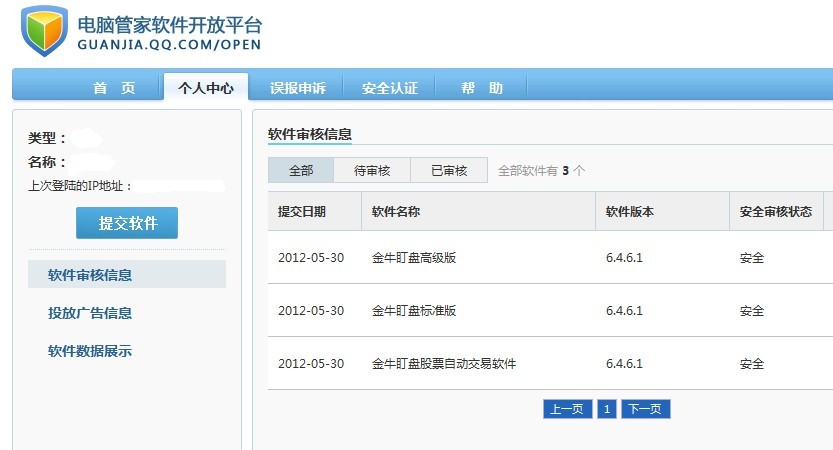Image resolution: width=833 pixels, height=450 pixels.
Task: Go to 误报申诉 tab
Action: pos(298,88)
